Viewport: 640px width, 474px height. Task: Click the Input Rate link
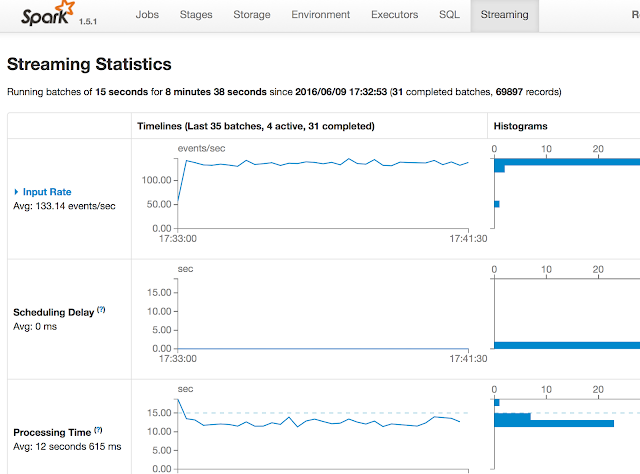point(46,192)
